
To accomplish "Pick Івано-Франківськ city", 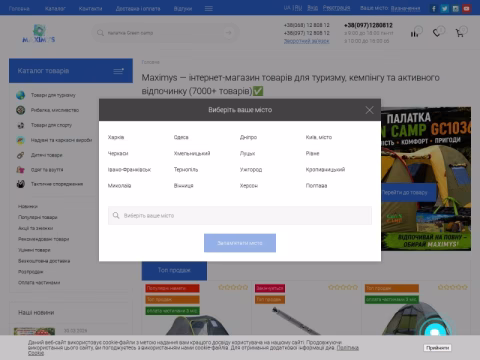I will click(129, 170).
